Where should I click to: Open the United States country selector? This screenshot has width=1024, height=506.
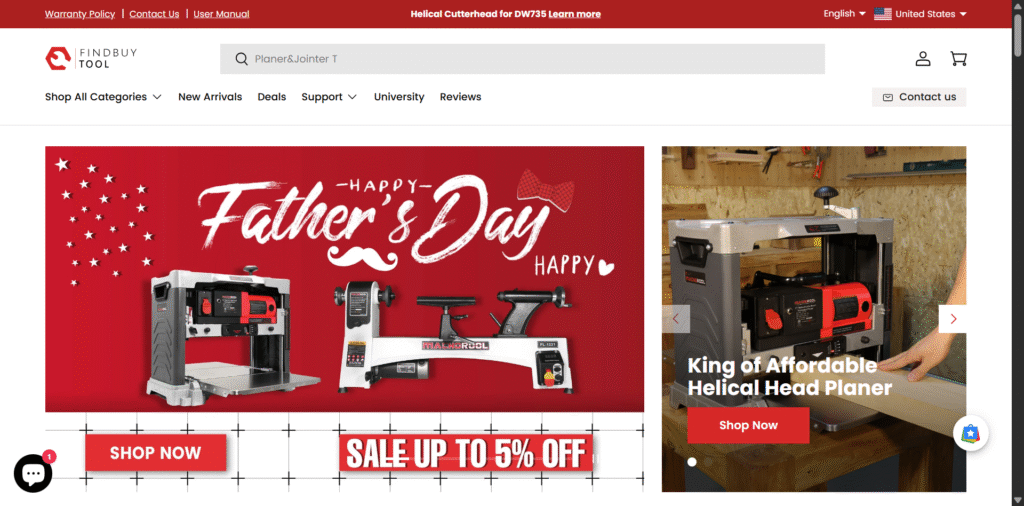(x=920, y=14)
